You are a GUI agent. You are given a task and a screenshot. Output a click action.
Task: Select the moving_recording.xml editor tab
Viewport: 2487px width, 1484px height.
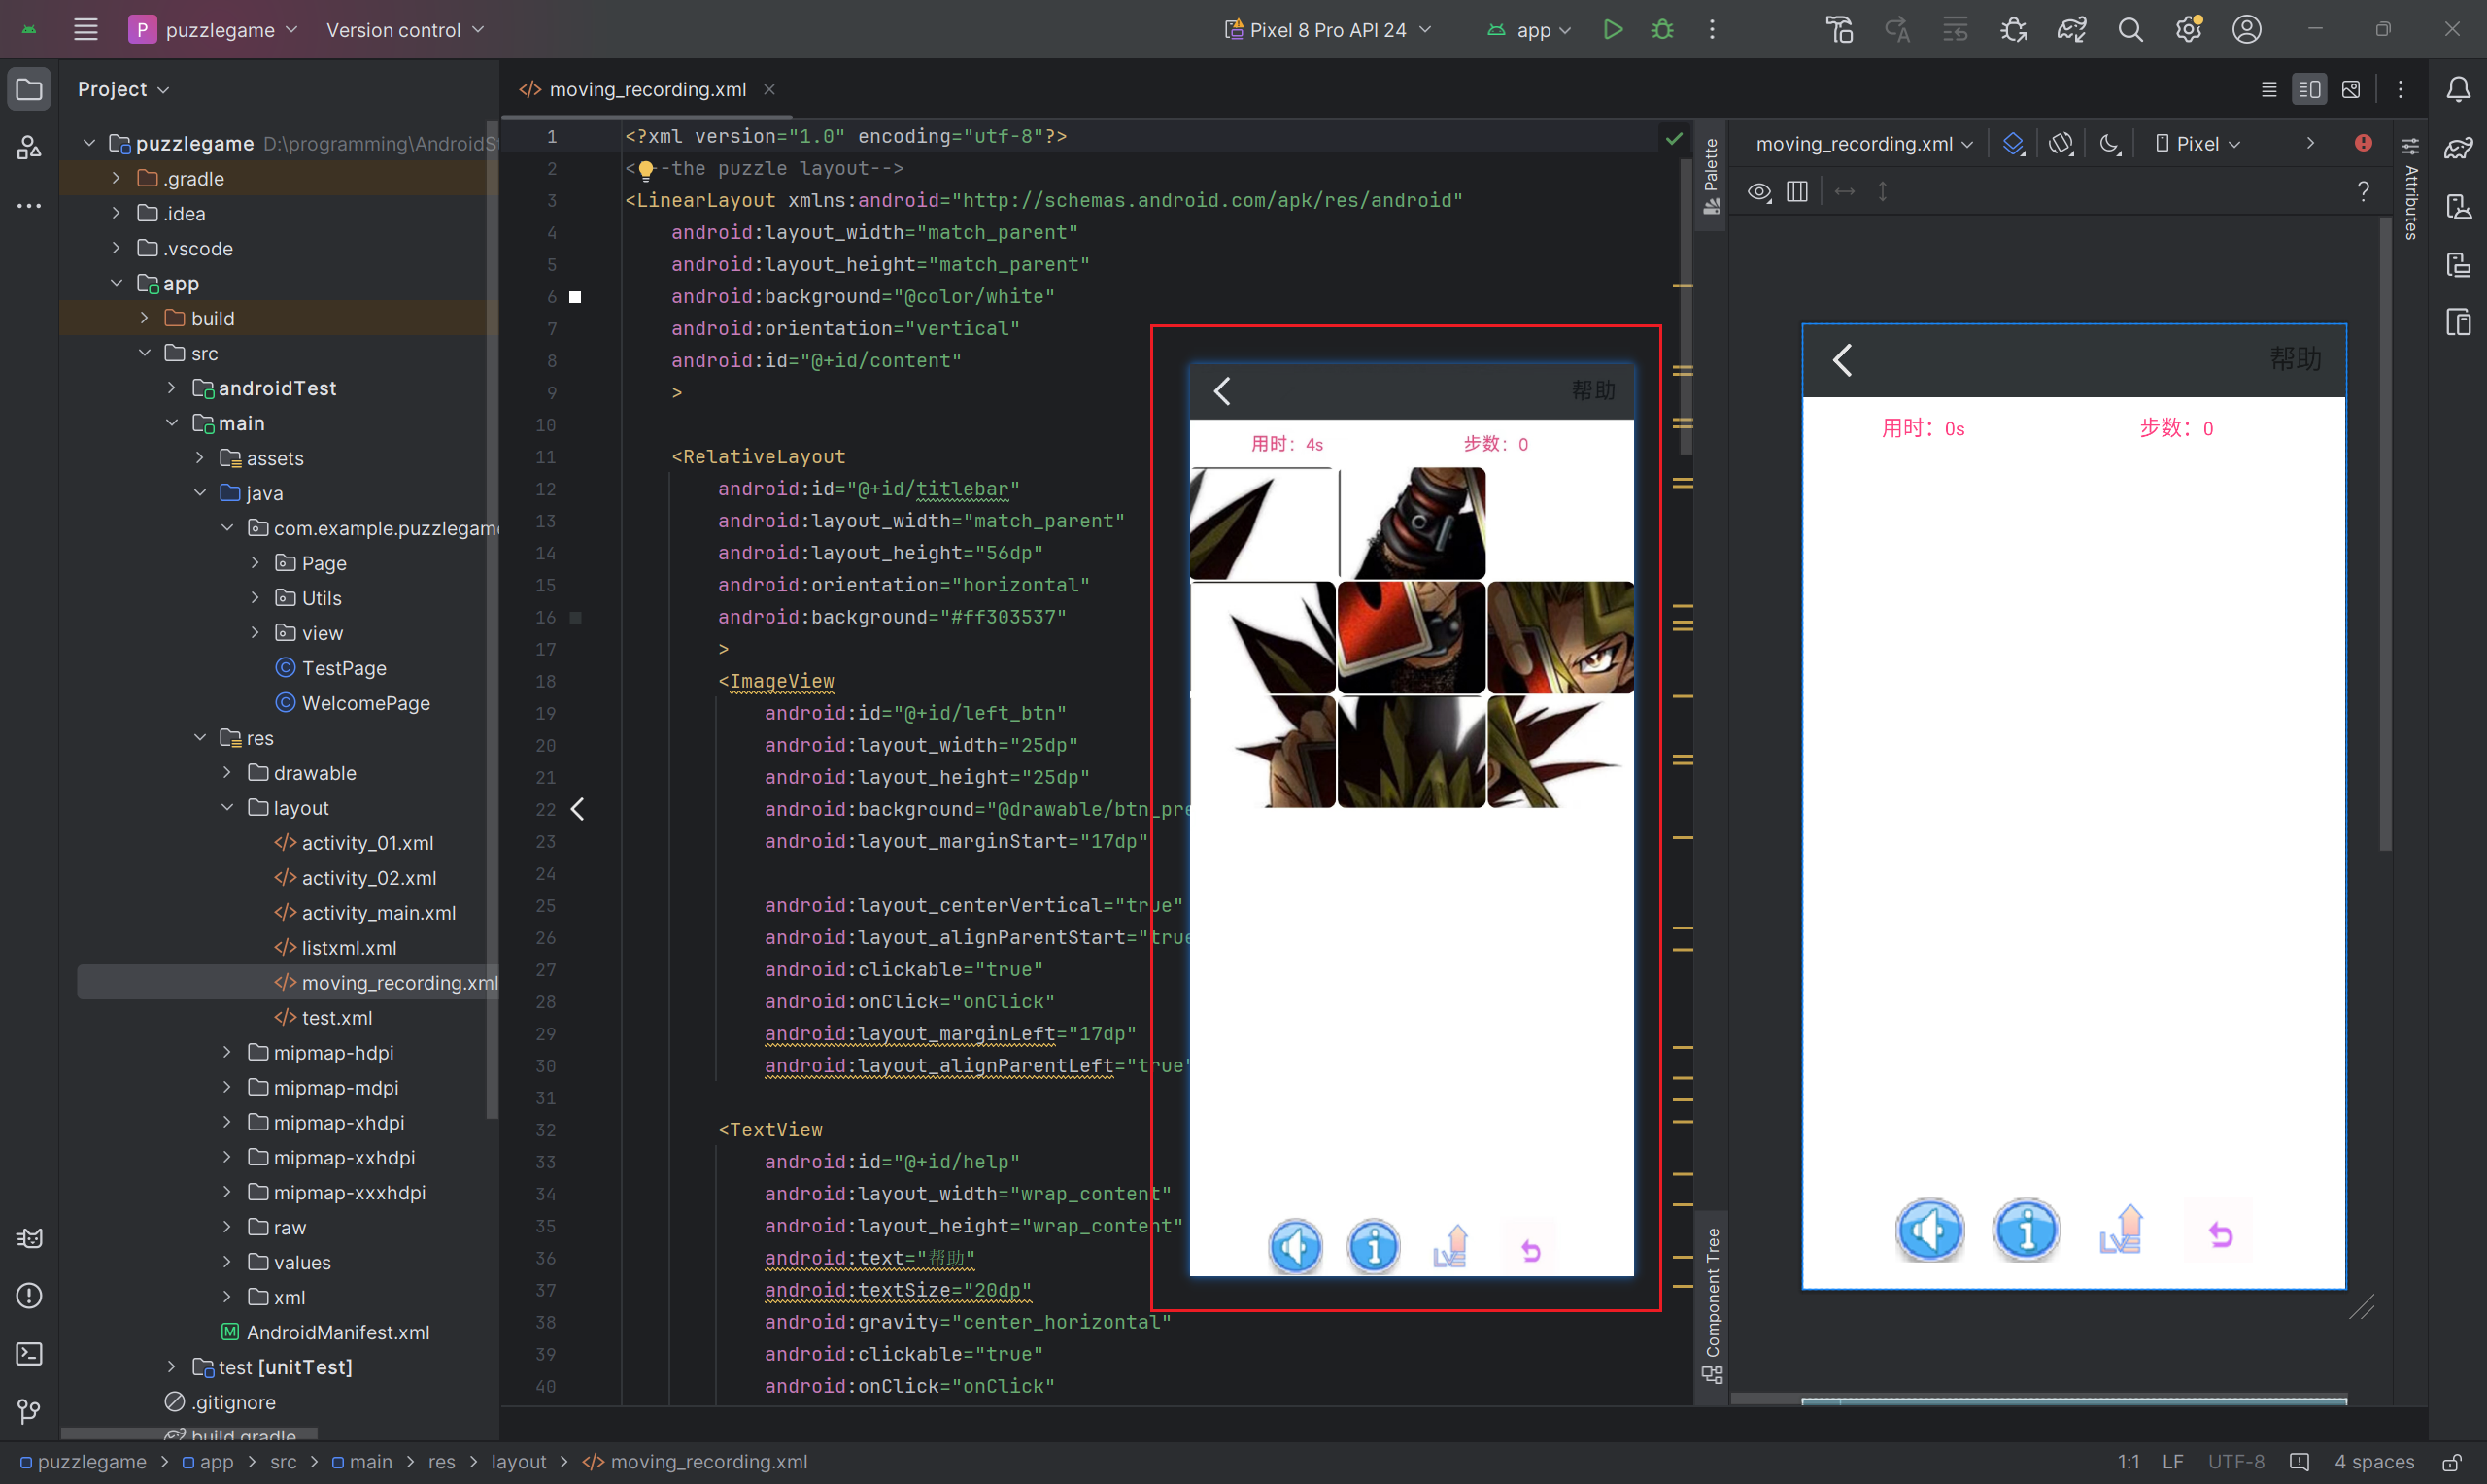pos(646,90)
